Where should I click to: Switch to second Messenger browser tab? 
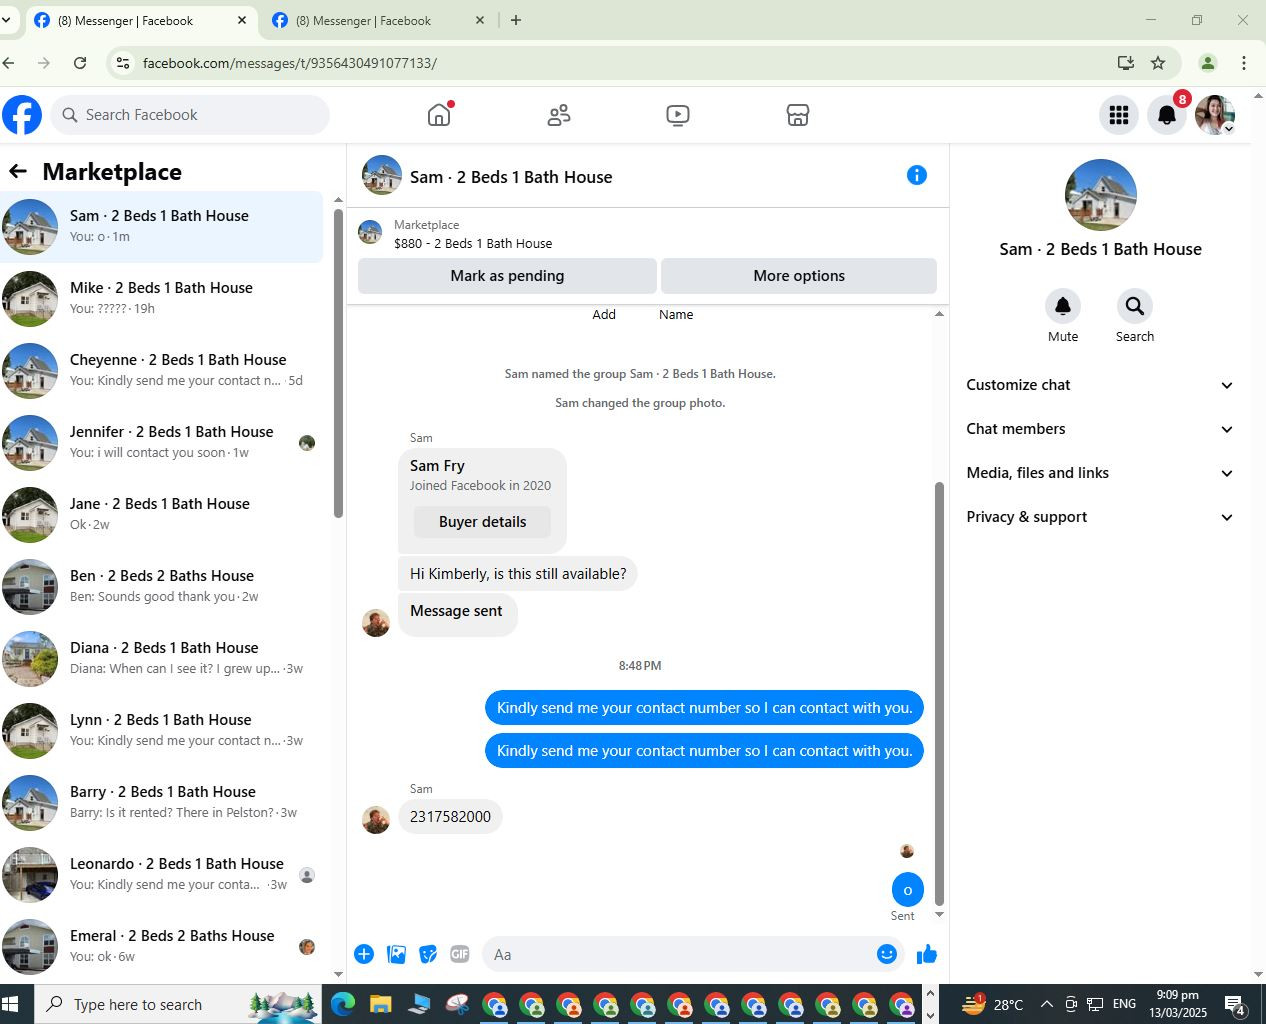pos(377,20)
